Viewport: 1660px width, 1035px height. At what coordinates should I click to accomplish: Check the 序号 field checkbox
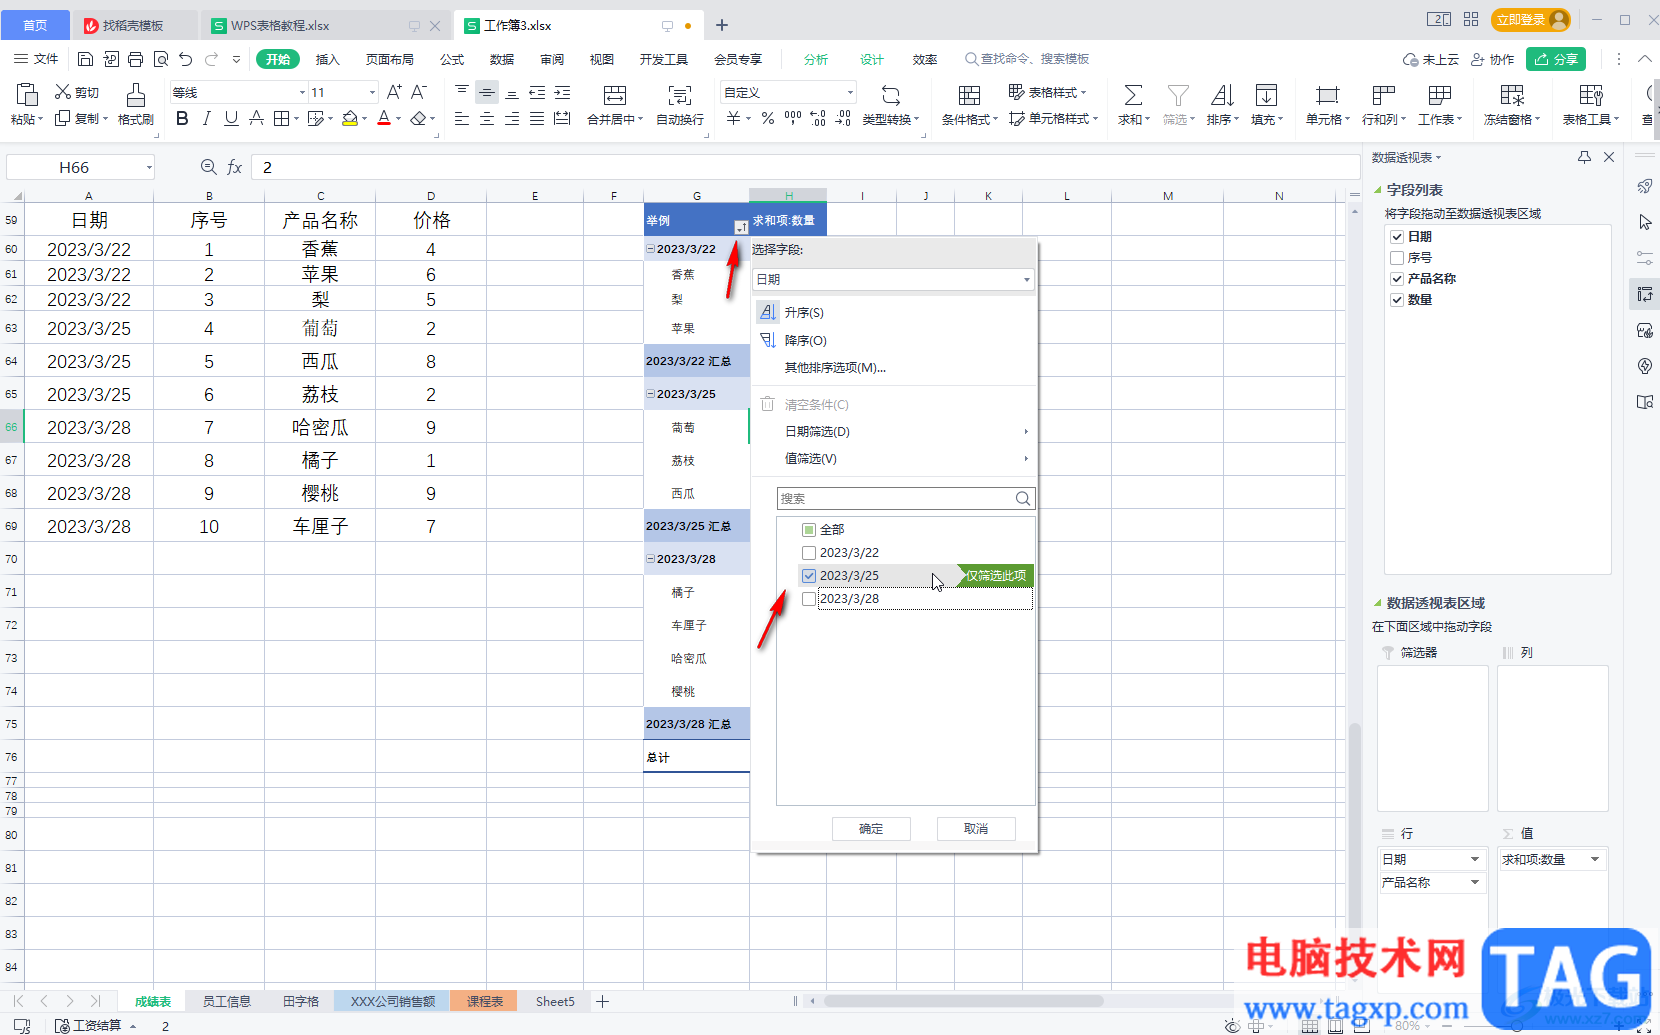coord(1397,258)
